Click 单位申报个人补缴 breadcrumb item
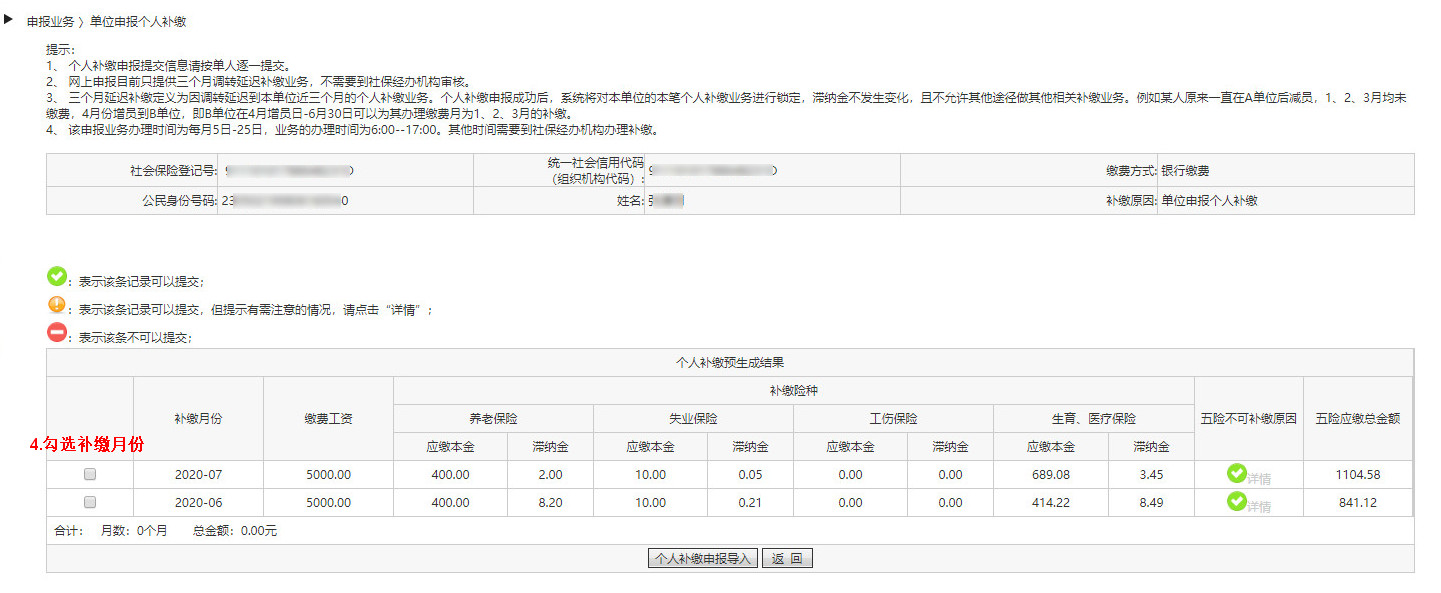1441x593 pixels. pyautogui.click(x=138, y=21)
